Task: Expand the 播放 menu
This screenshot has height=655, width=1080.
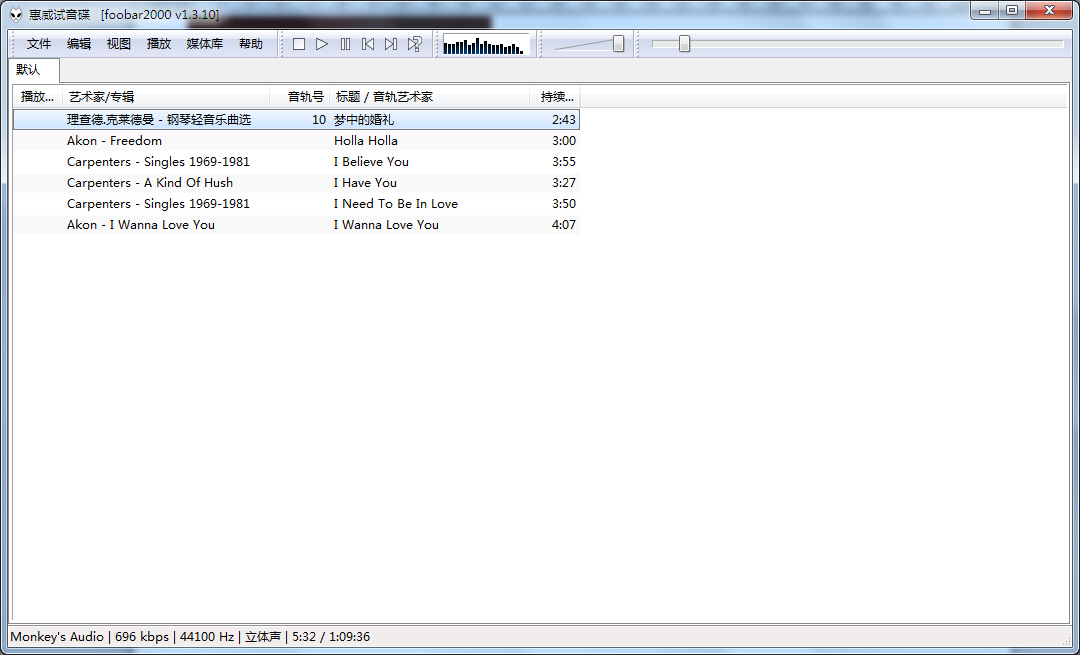Action: click(159, 44)
